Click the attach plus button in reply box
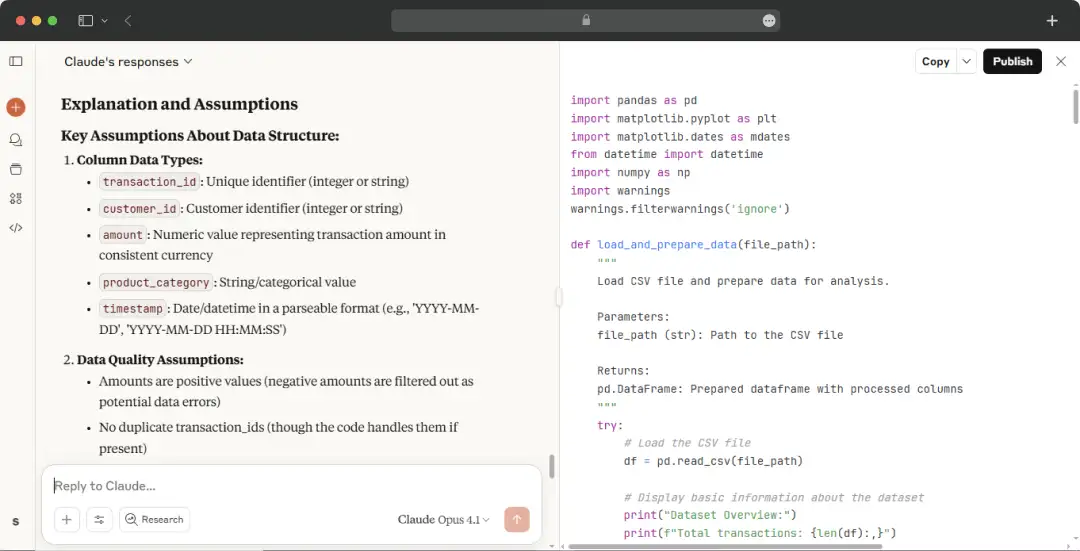1080x551 pixels. pos(67,519)
